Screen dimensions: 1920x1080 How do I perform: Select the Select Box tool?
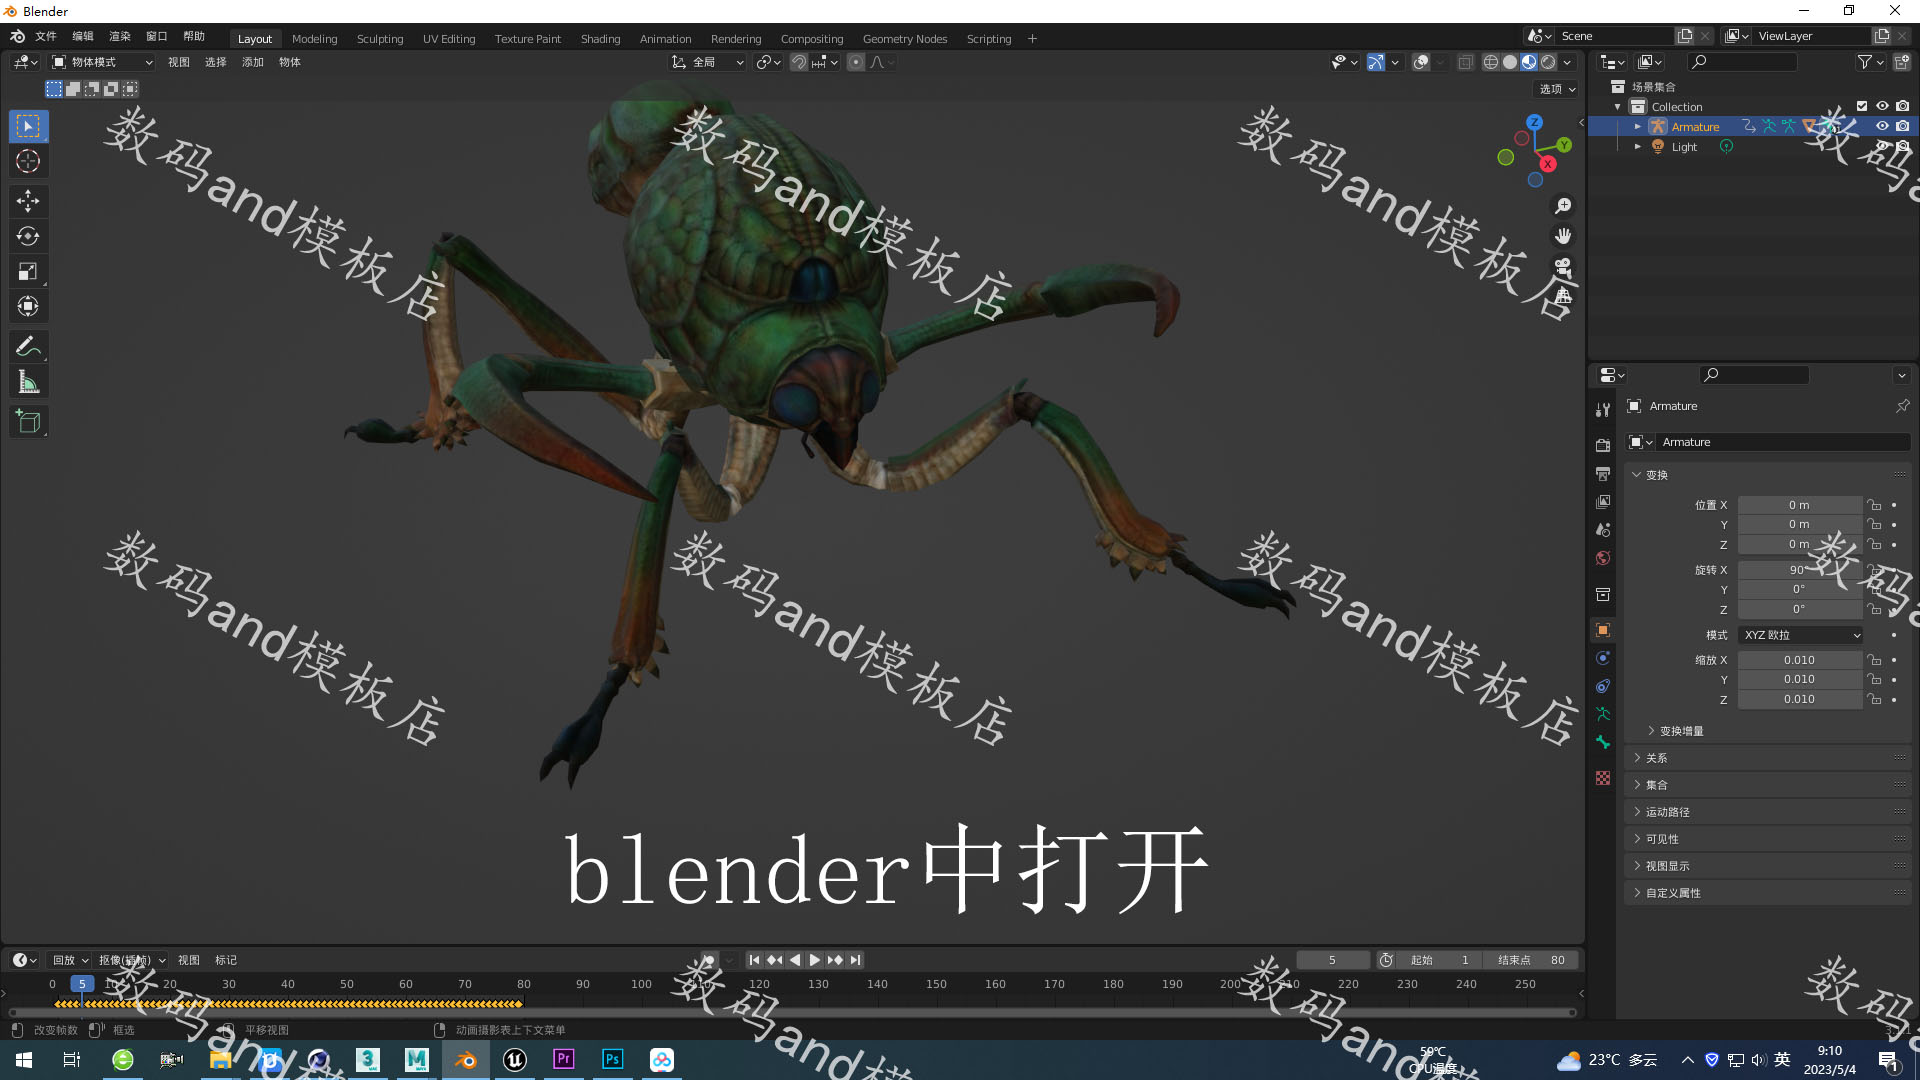(28, 126)
